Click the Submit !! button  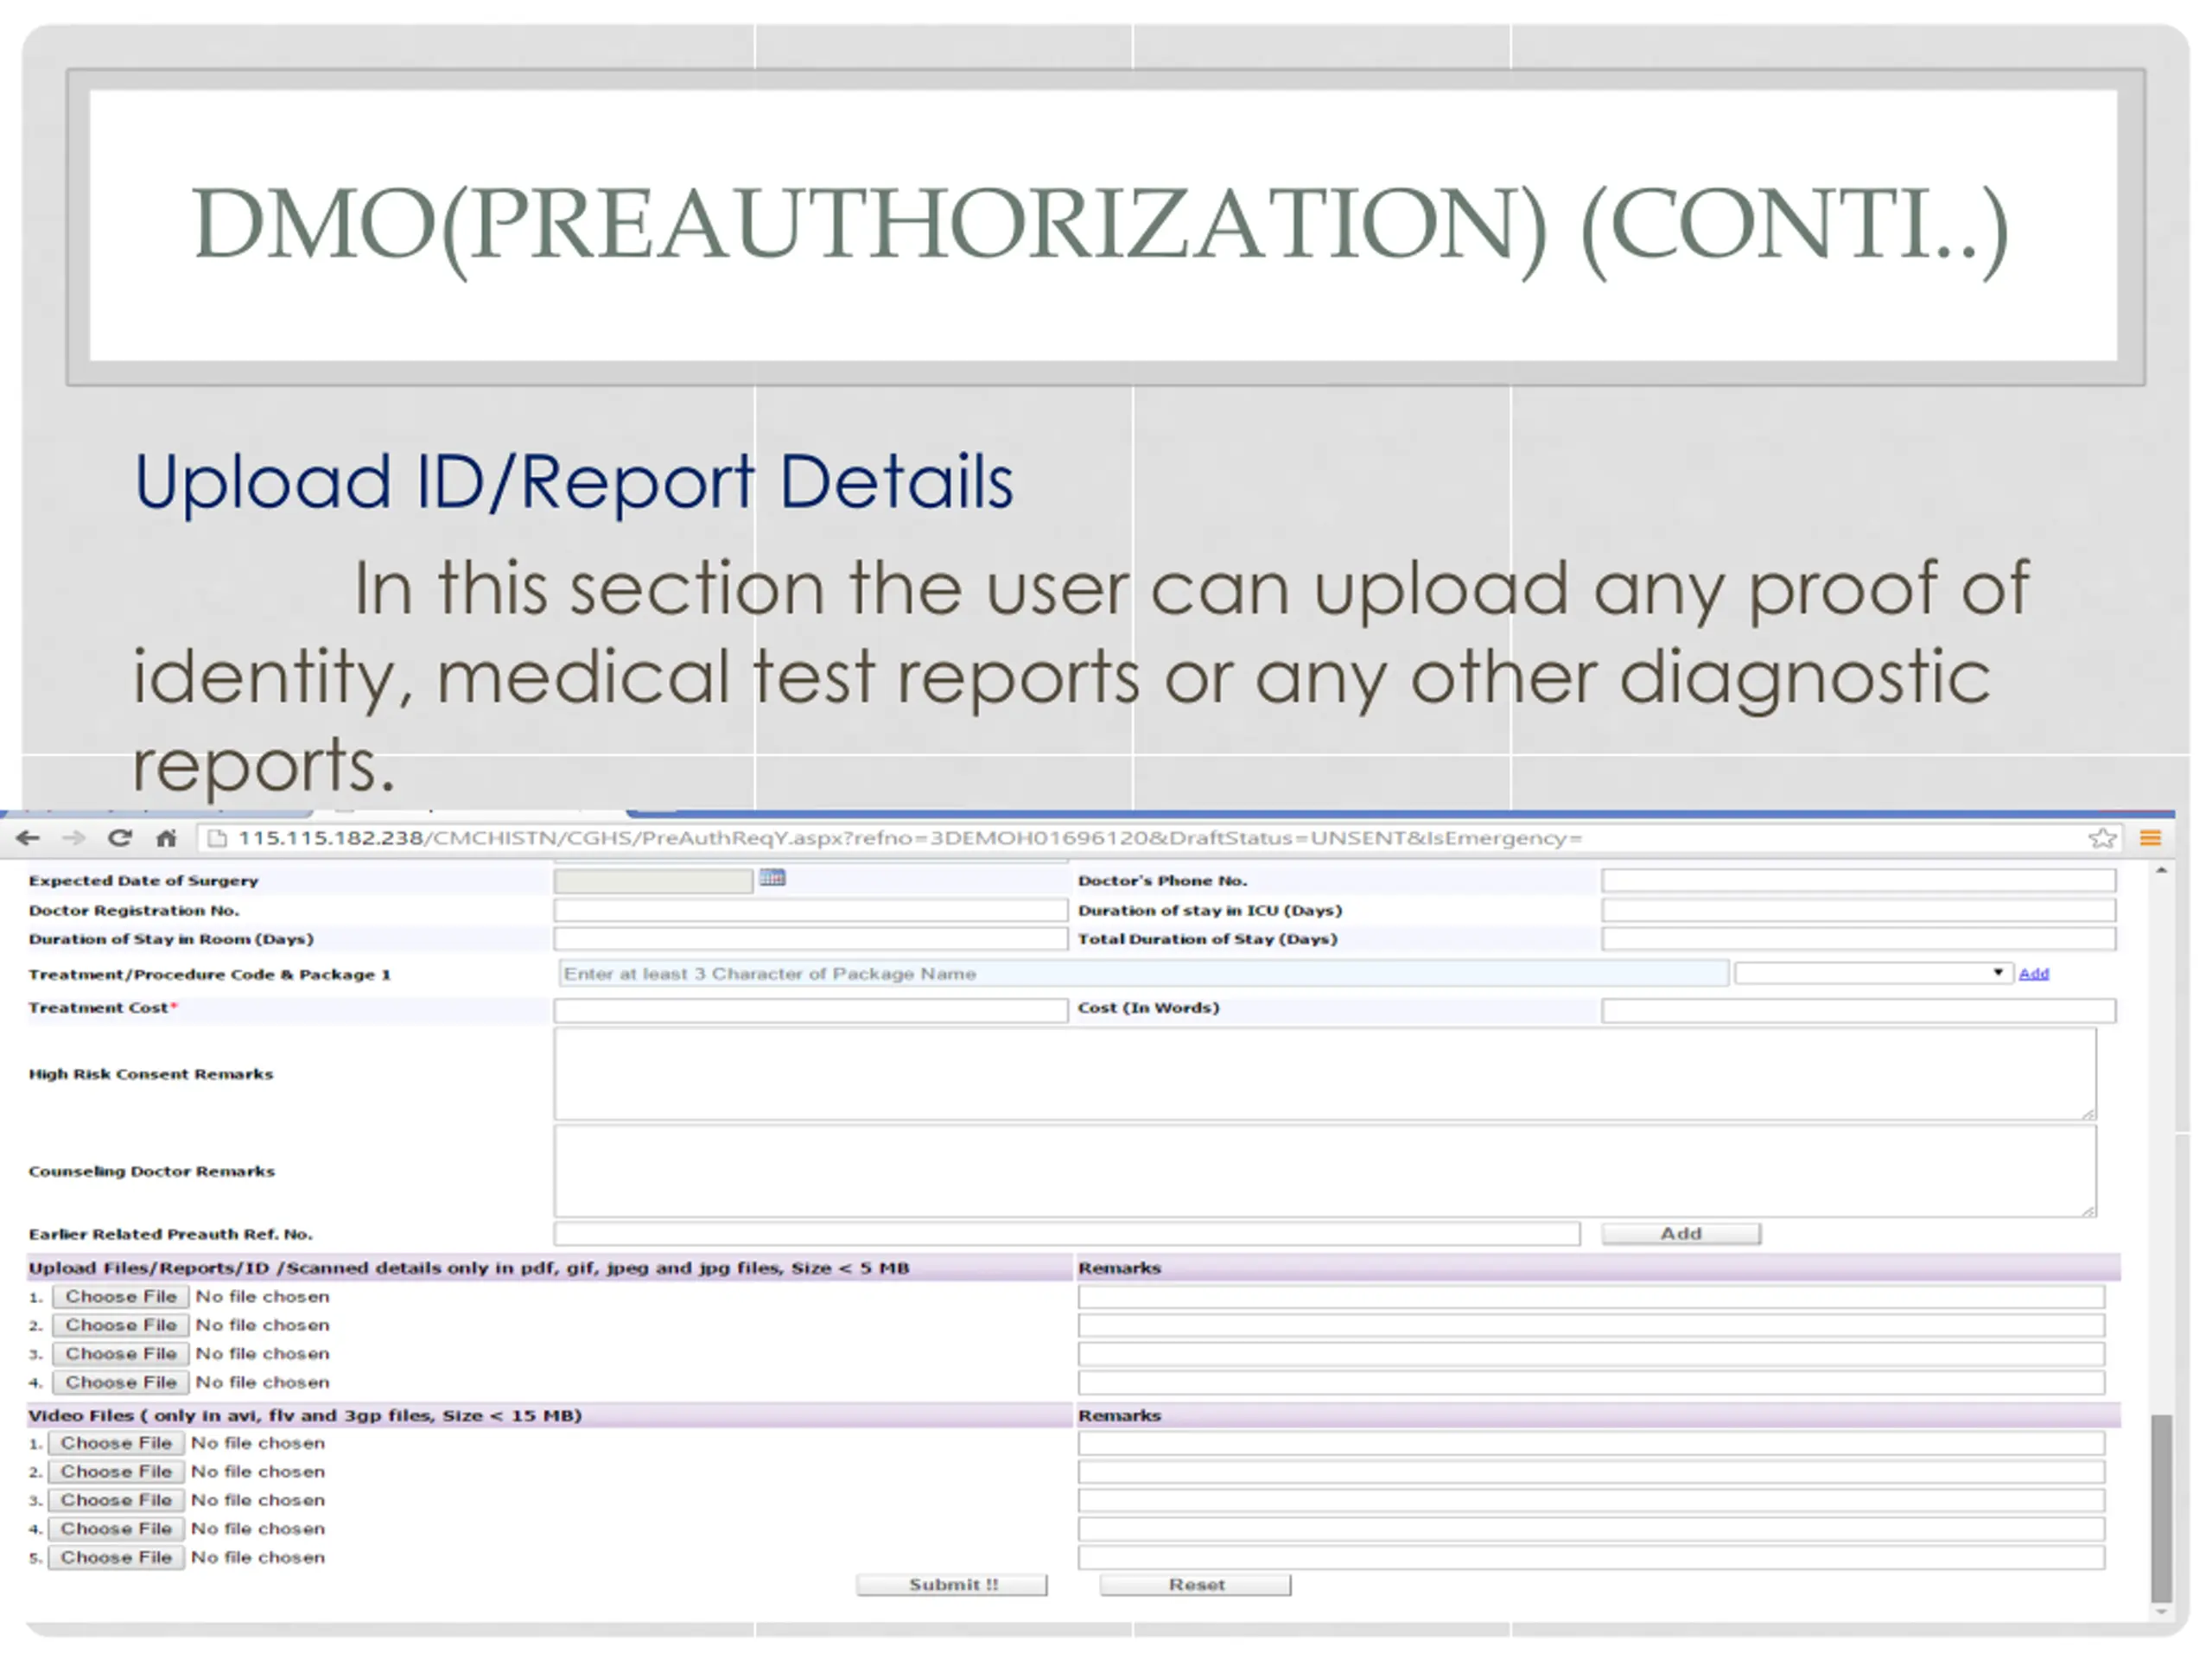click(x=952, y=1585)
